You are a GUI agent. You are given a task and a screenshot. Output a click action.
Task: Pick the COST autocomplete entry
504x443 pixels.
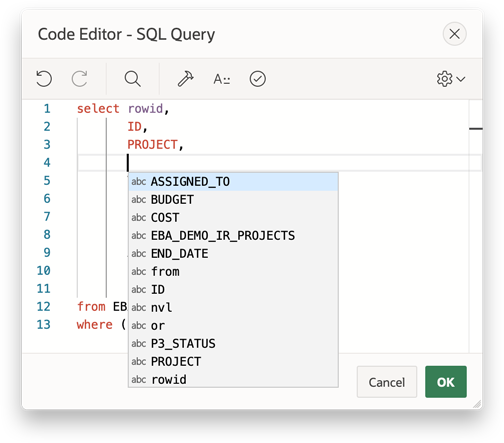tap(233, 218)
